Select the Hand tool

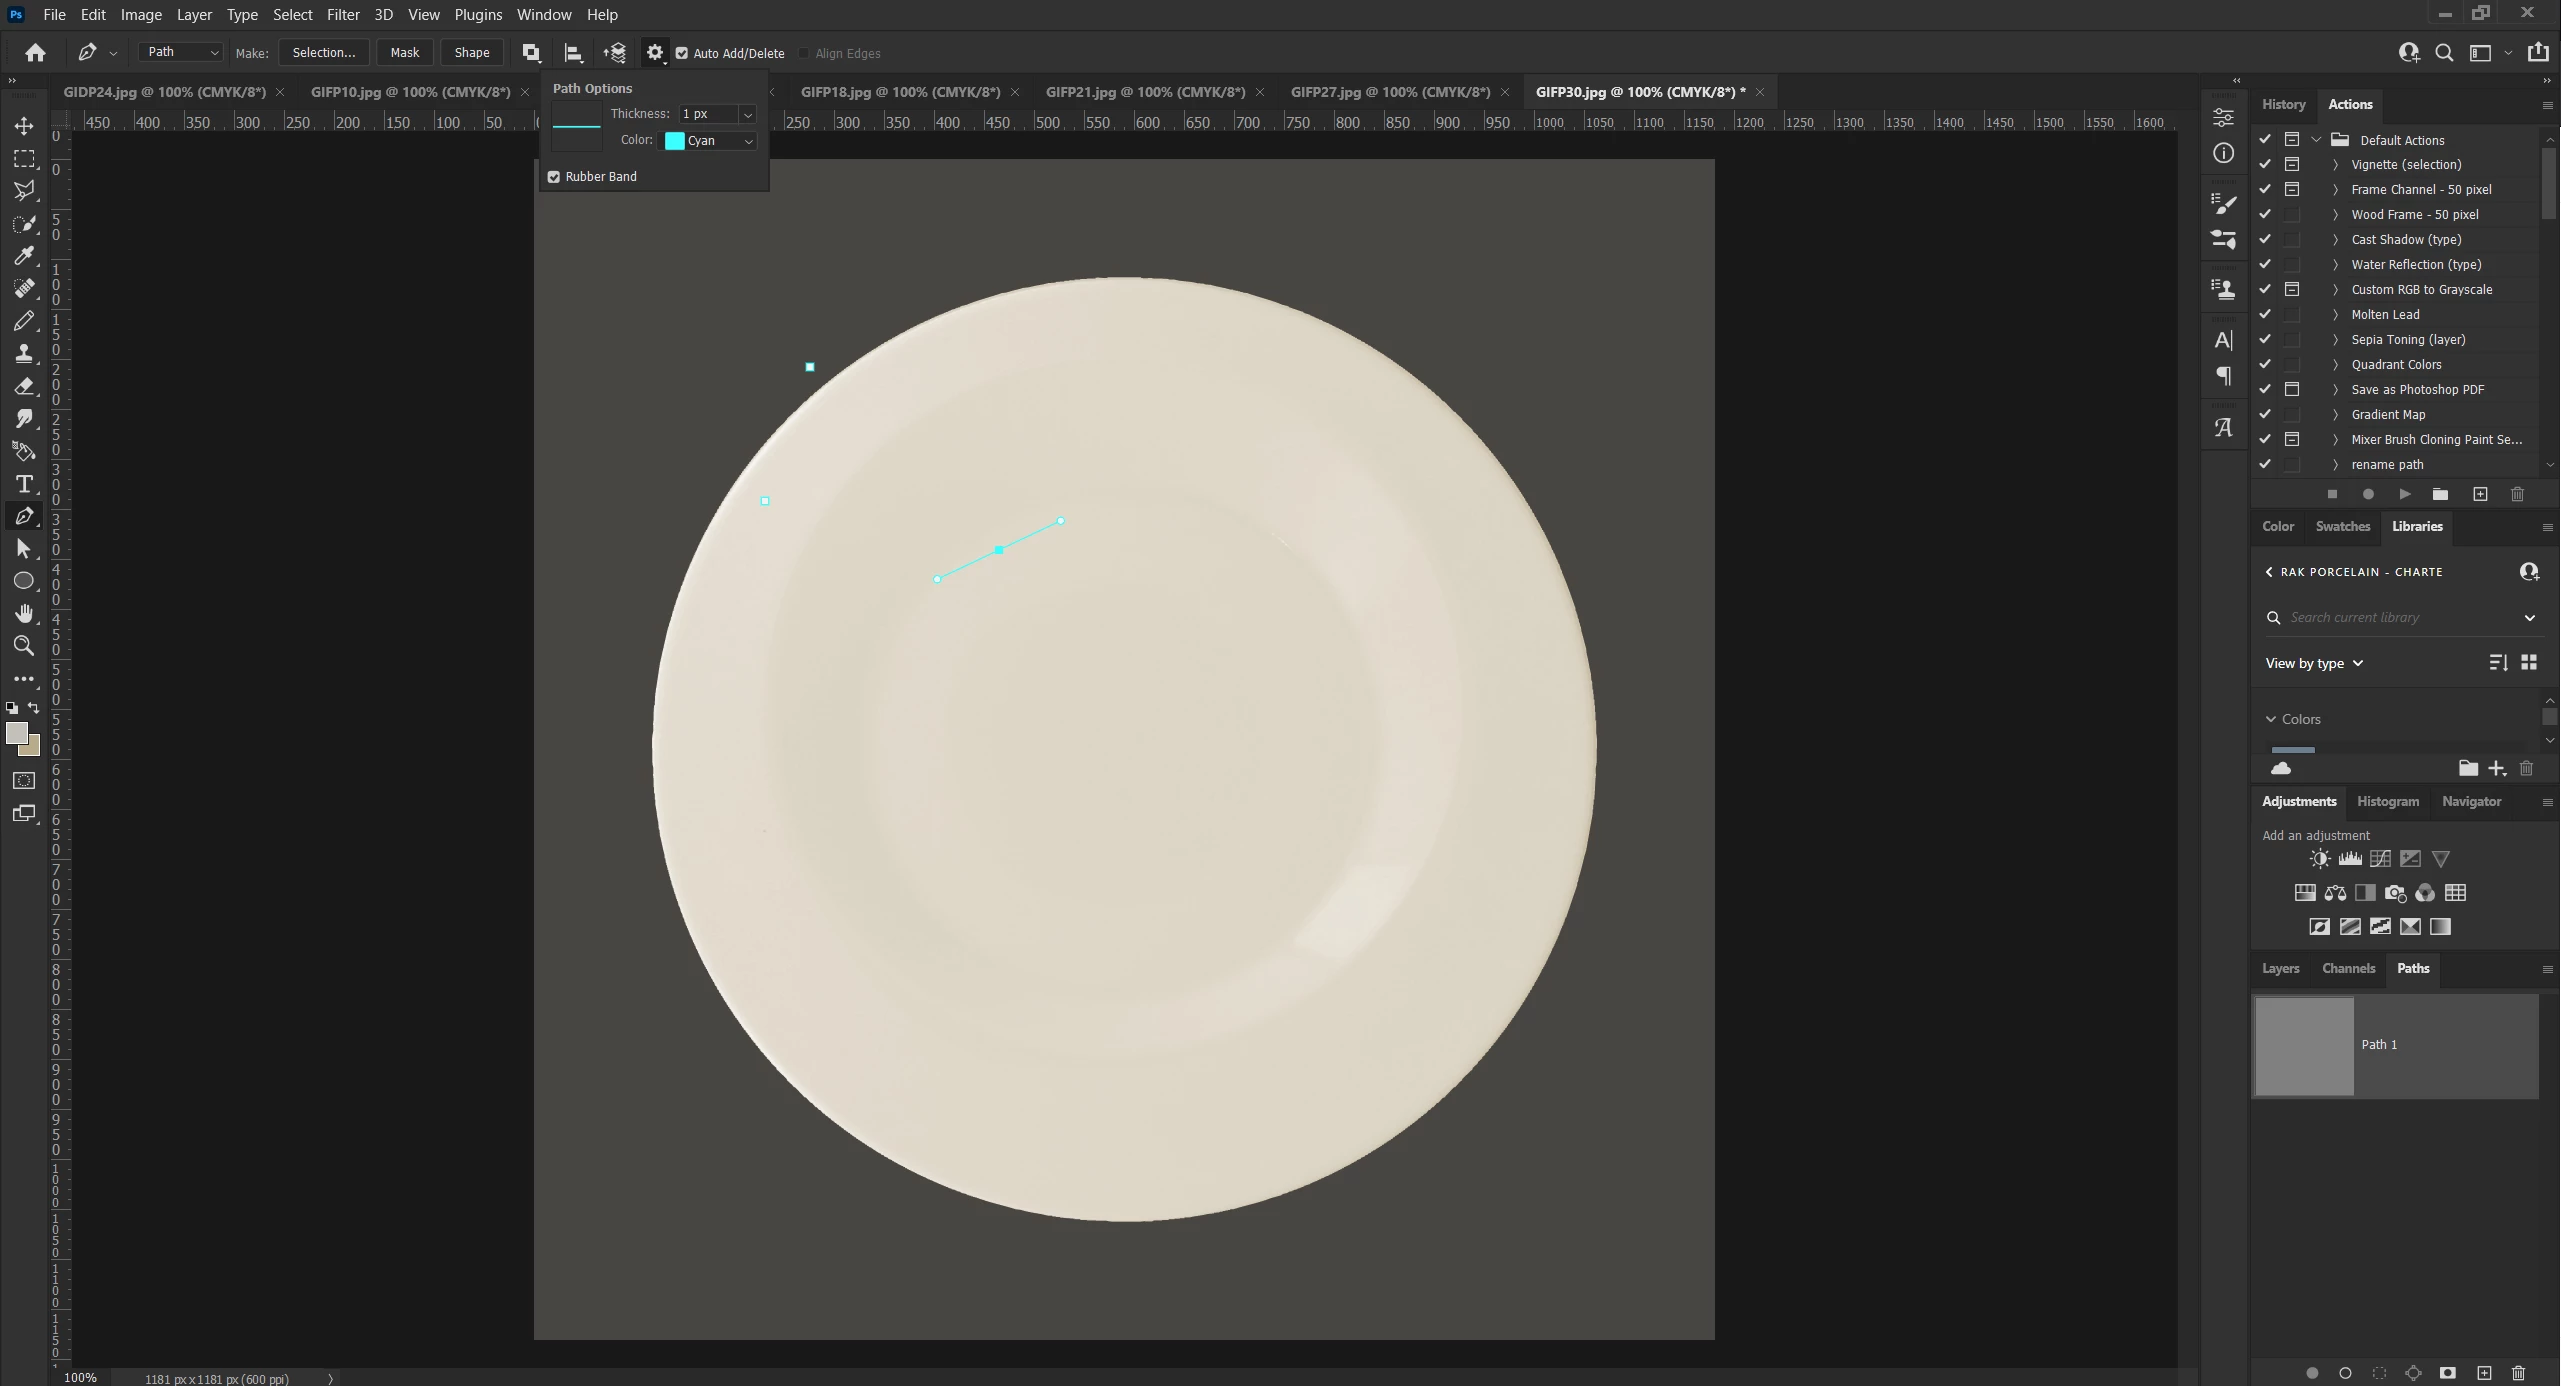coord(24,613)
